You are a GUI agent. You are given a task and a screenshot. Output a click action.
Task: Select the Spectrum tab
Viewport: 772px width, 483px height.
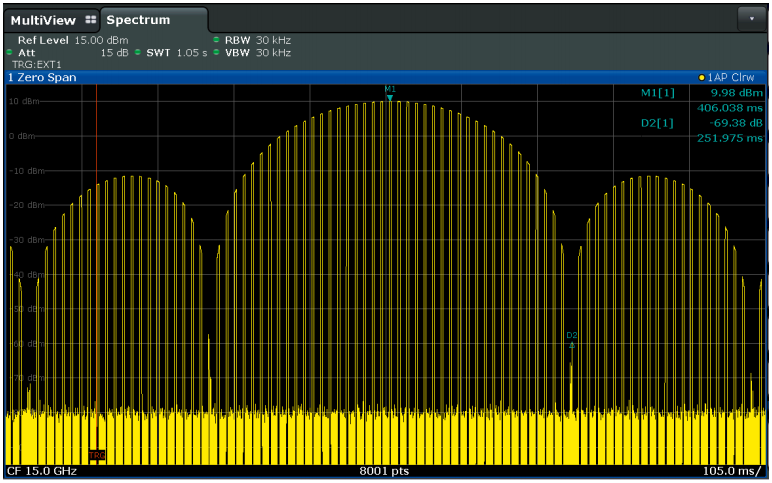tap(139, 20)
